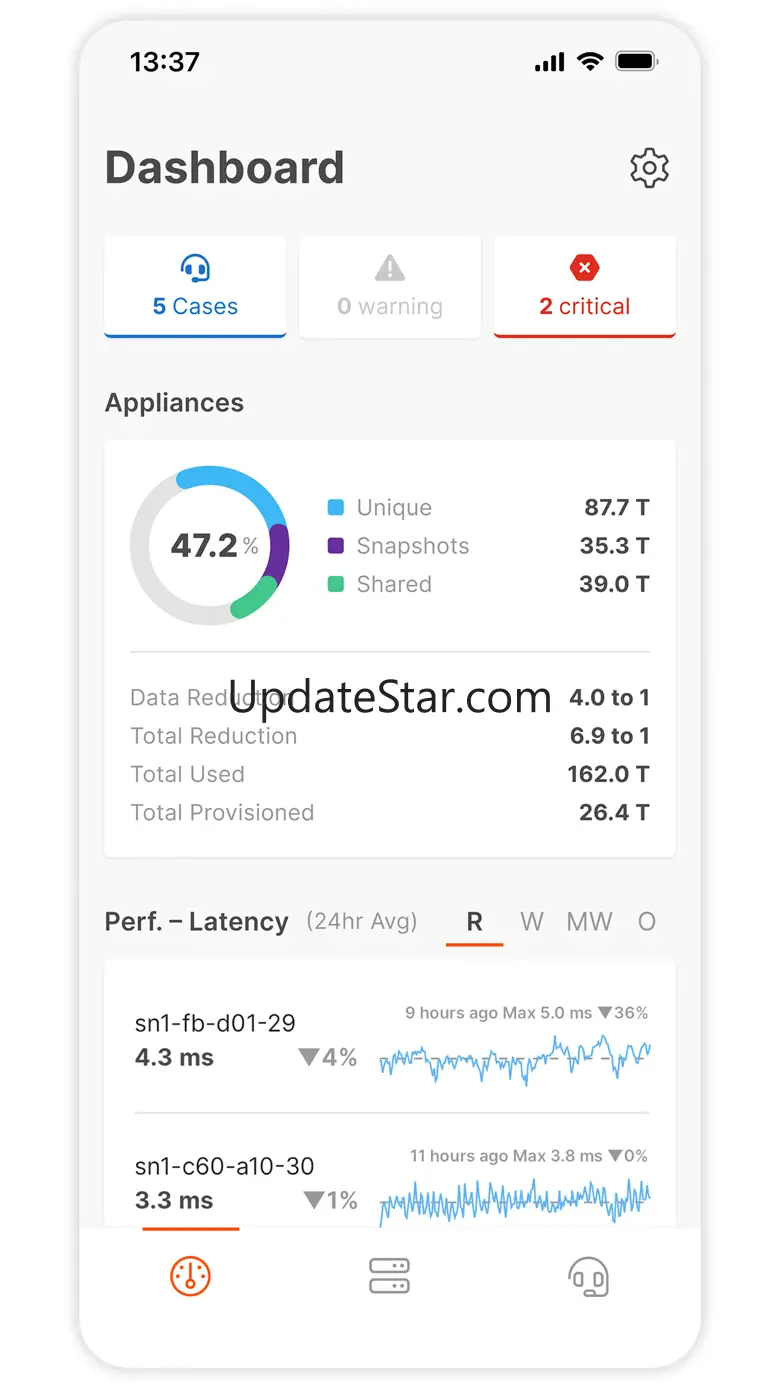Click the 162.0 T Total Used value
The image size is (780, 1387).
(609, 774)
